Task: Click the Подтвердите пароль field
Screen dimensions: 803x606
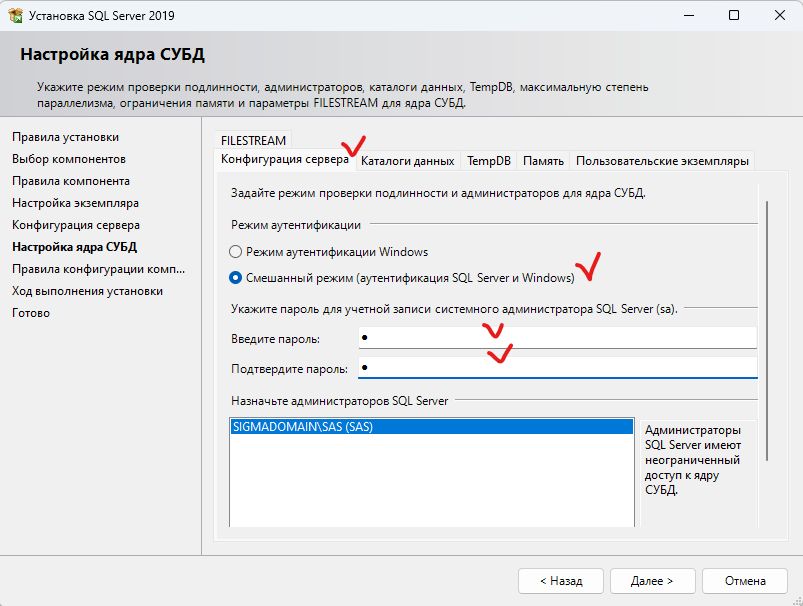Action: pos(558,368)
